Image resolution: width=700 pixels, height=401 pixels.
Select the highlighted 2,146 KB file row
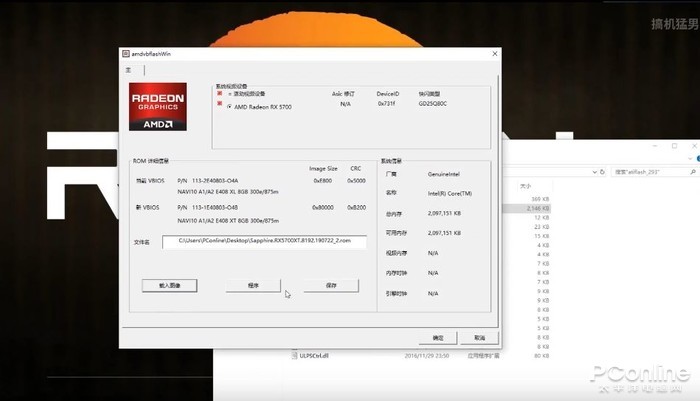[x=526, y=208]
